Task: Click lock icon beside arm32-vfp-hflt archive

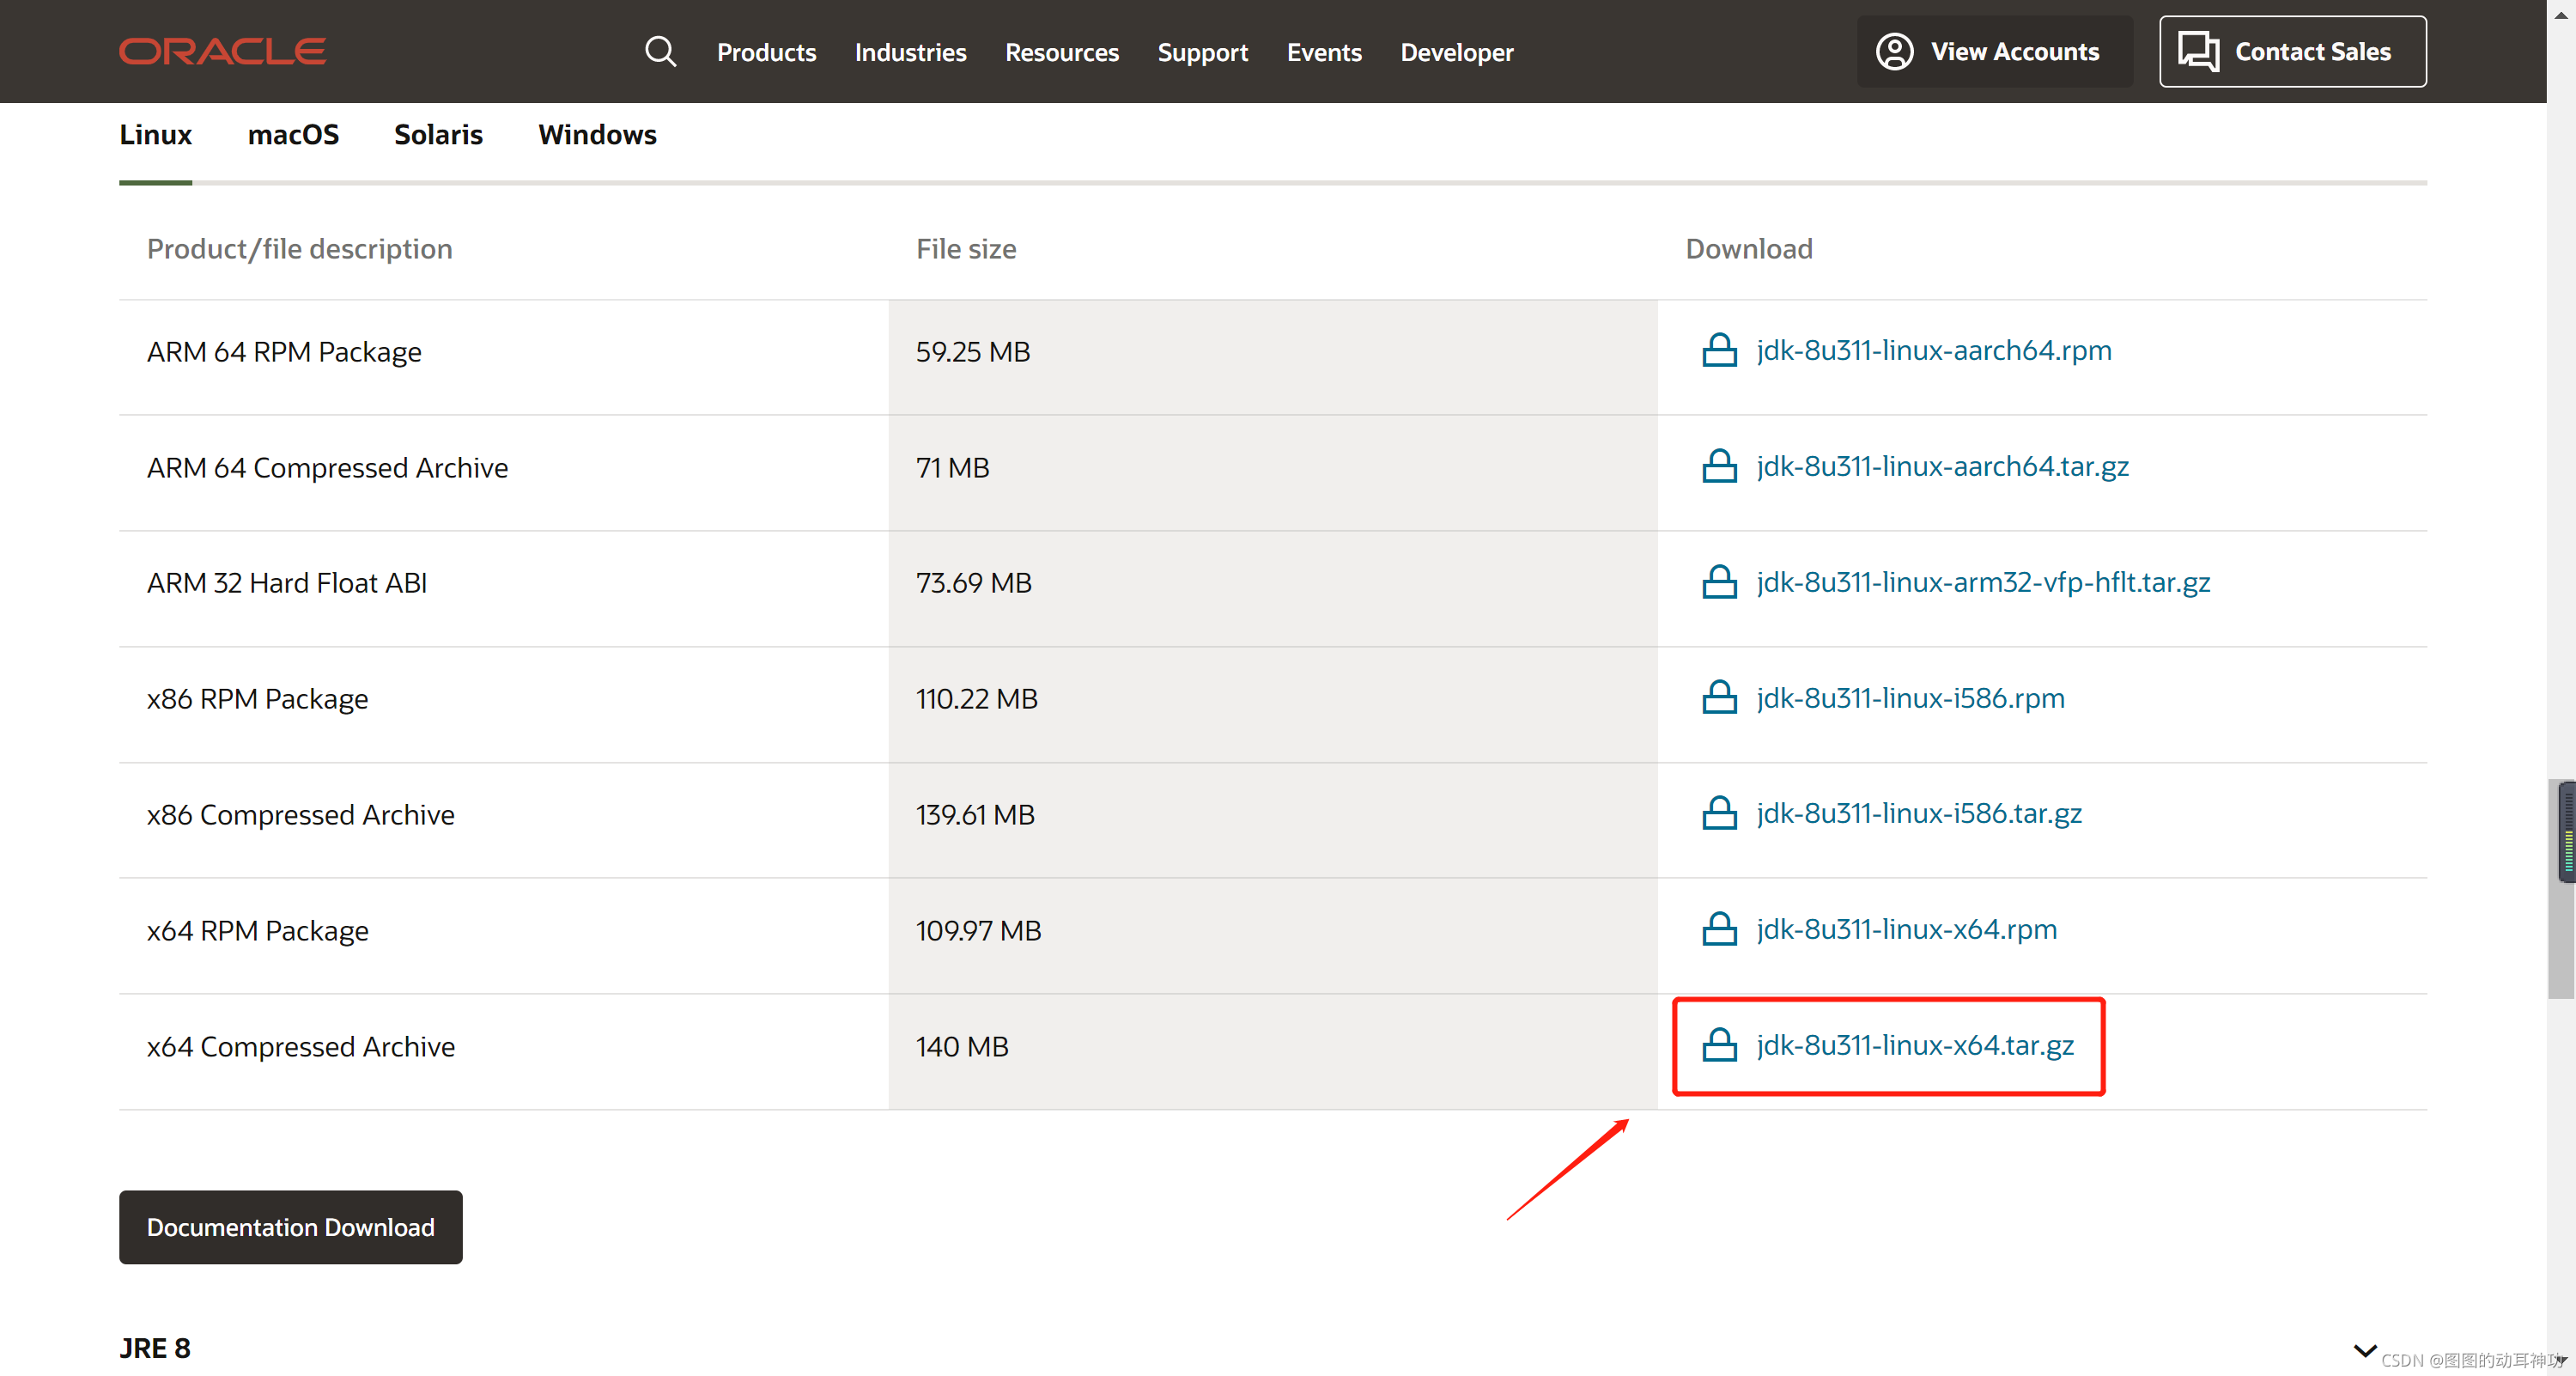Action: (1719, 582)
